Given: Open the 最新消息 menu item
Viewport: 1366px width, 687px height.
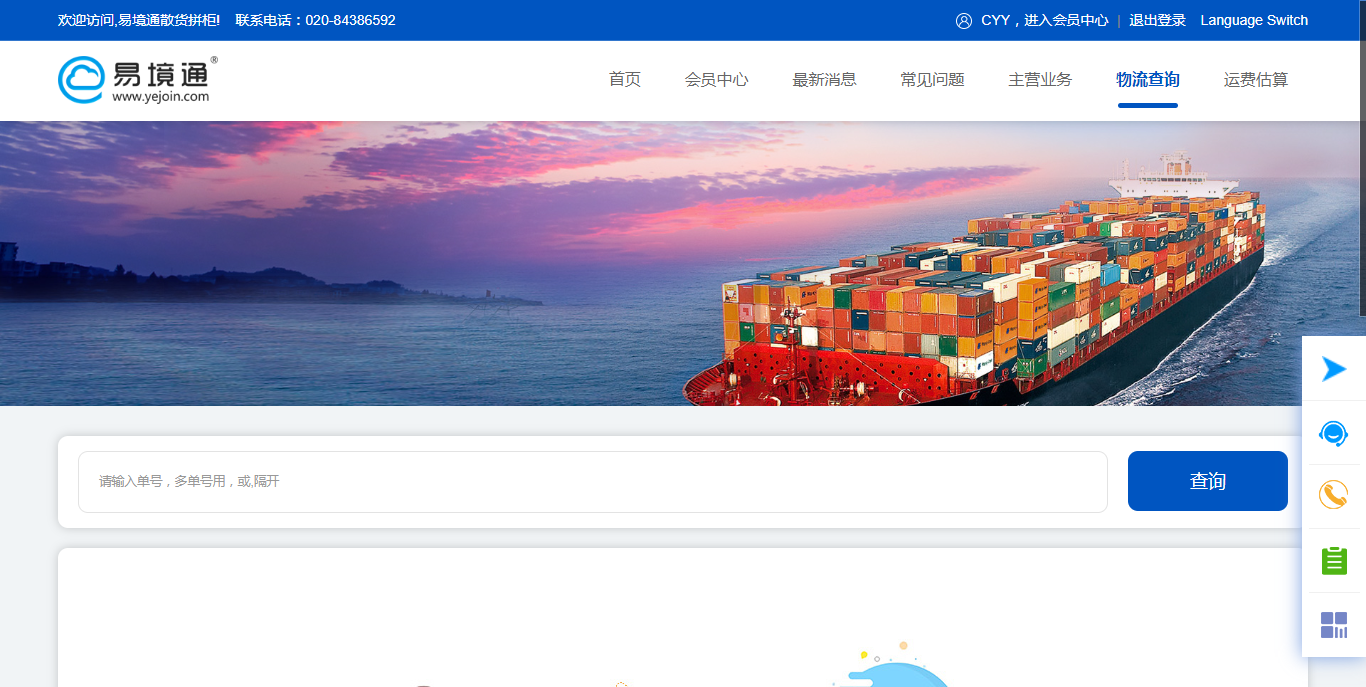Looking at the screenshot, I should 825,80.
